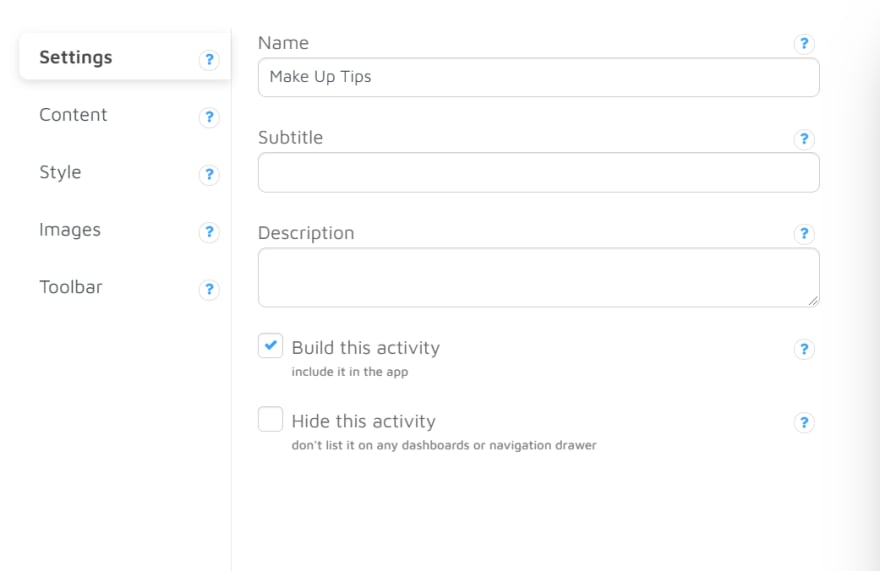Open help for the Name field

coord(804,43)
